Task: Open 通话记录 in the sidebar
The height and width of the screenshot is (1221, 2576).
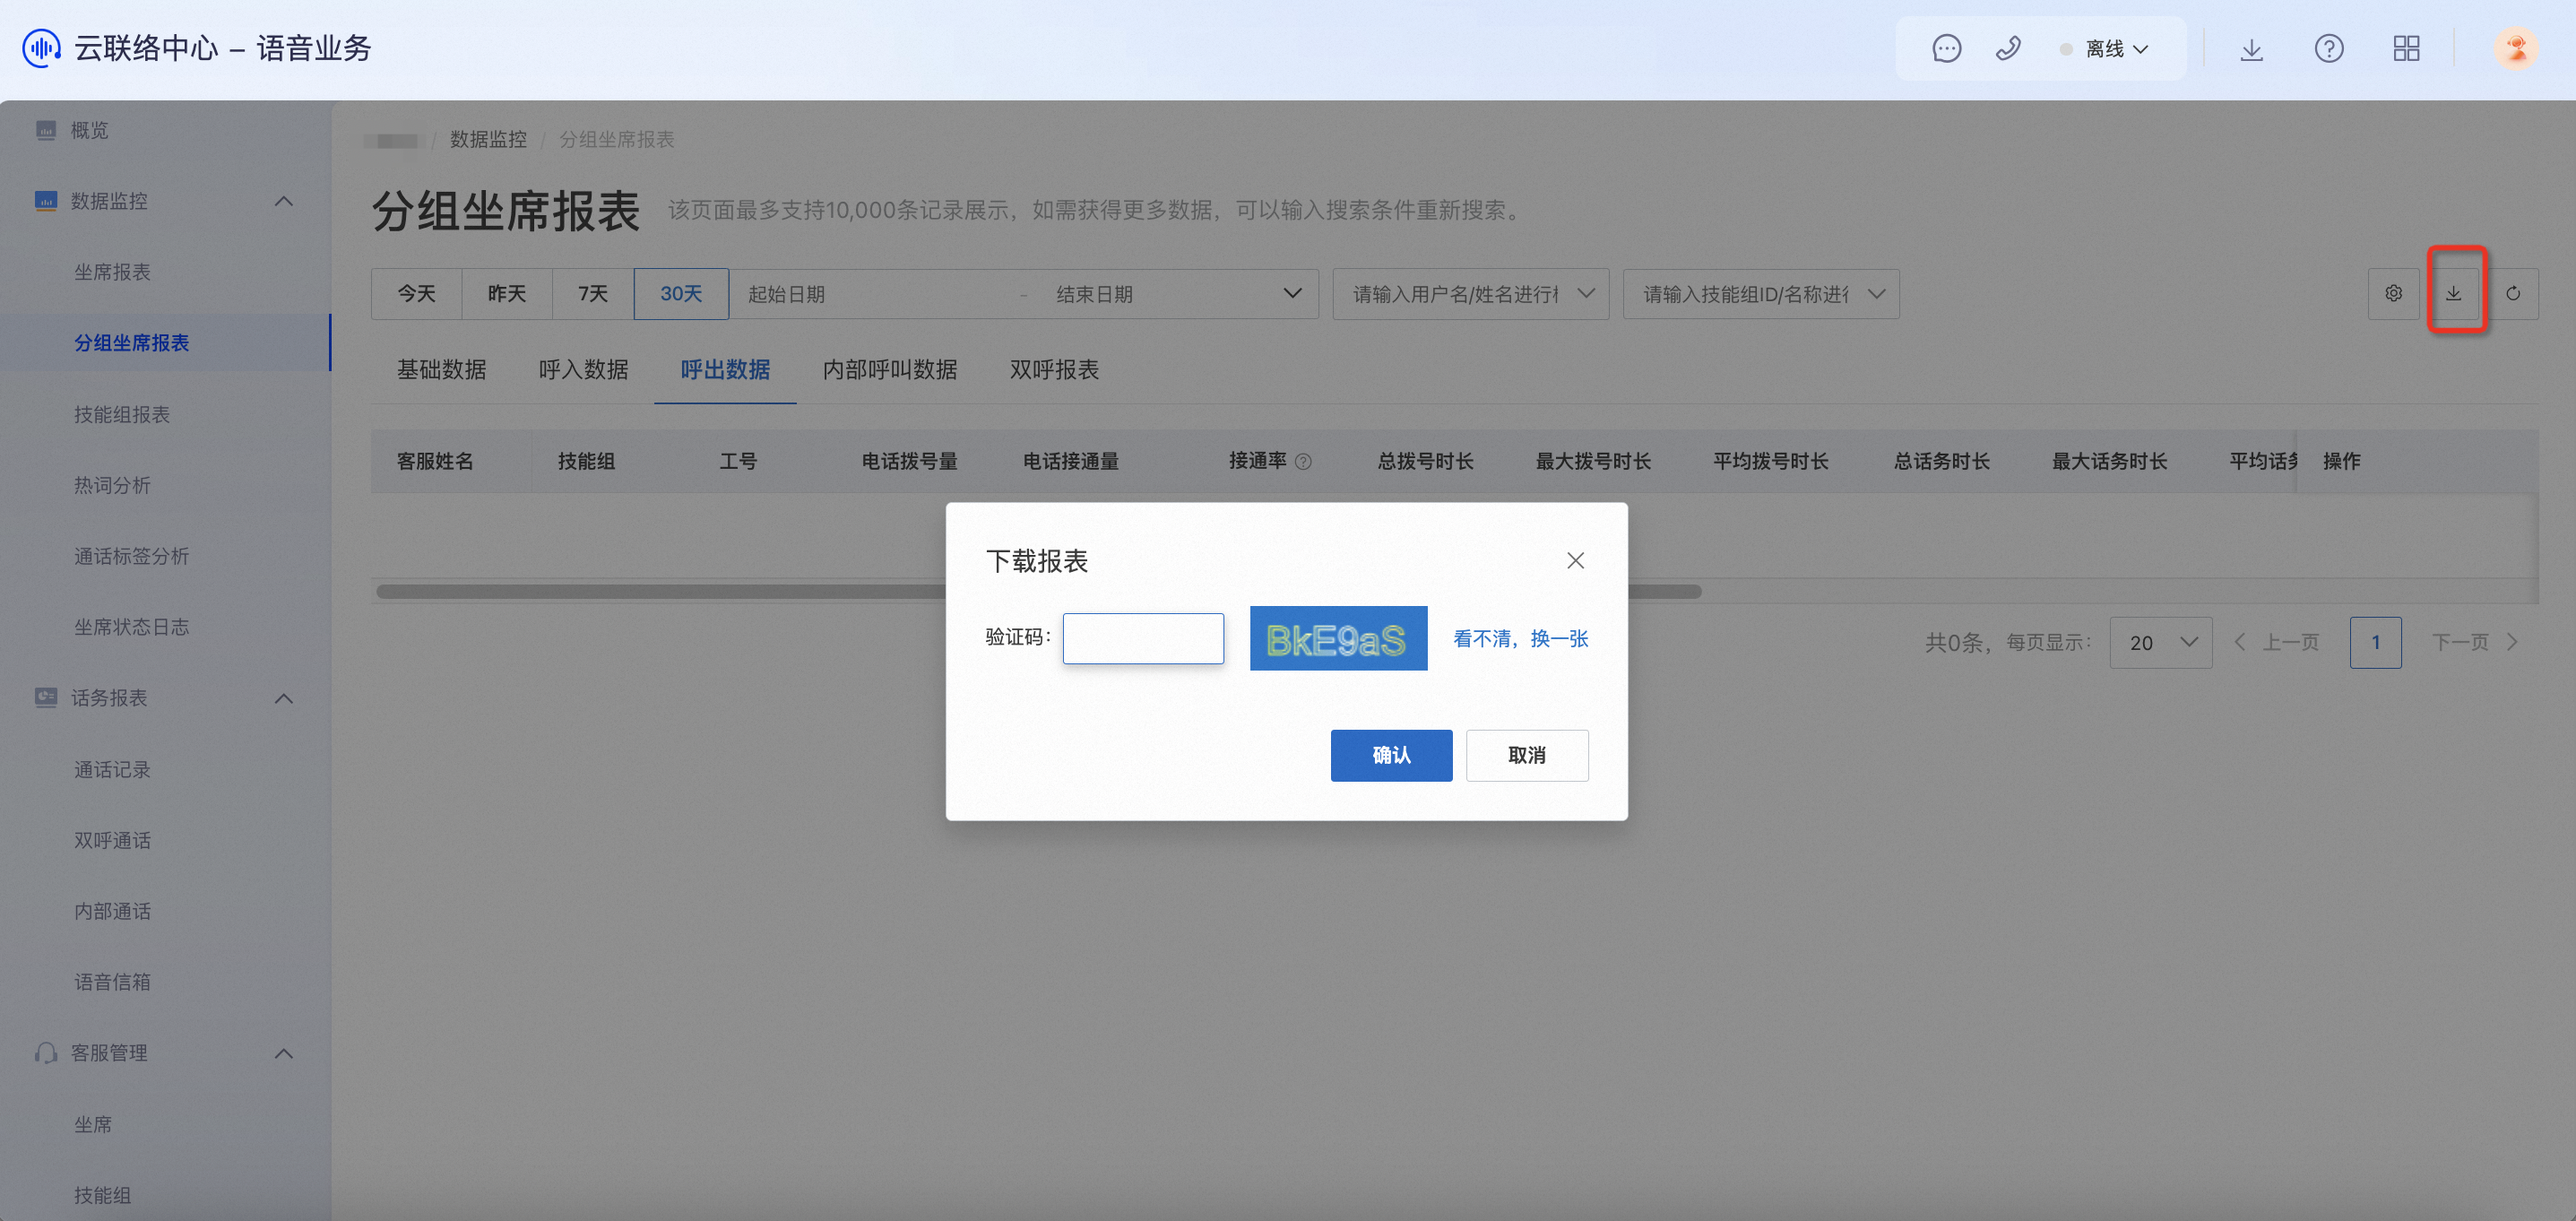Action: [112, 769]
